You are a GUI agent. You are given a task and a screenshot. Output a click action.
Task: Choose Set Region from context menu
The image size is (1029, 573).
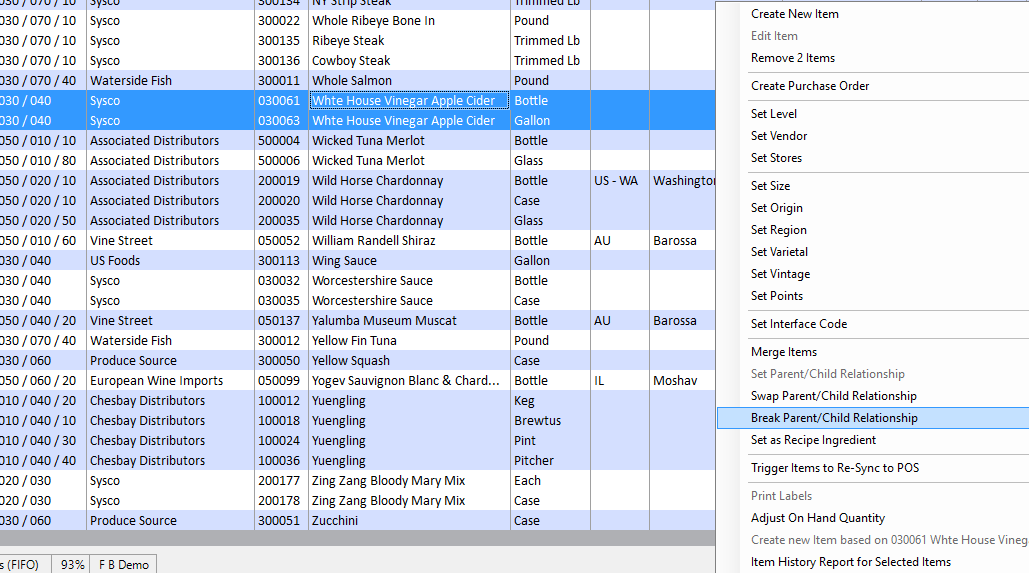point(778,230)
